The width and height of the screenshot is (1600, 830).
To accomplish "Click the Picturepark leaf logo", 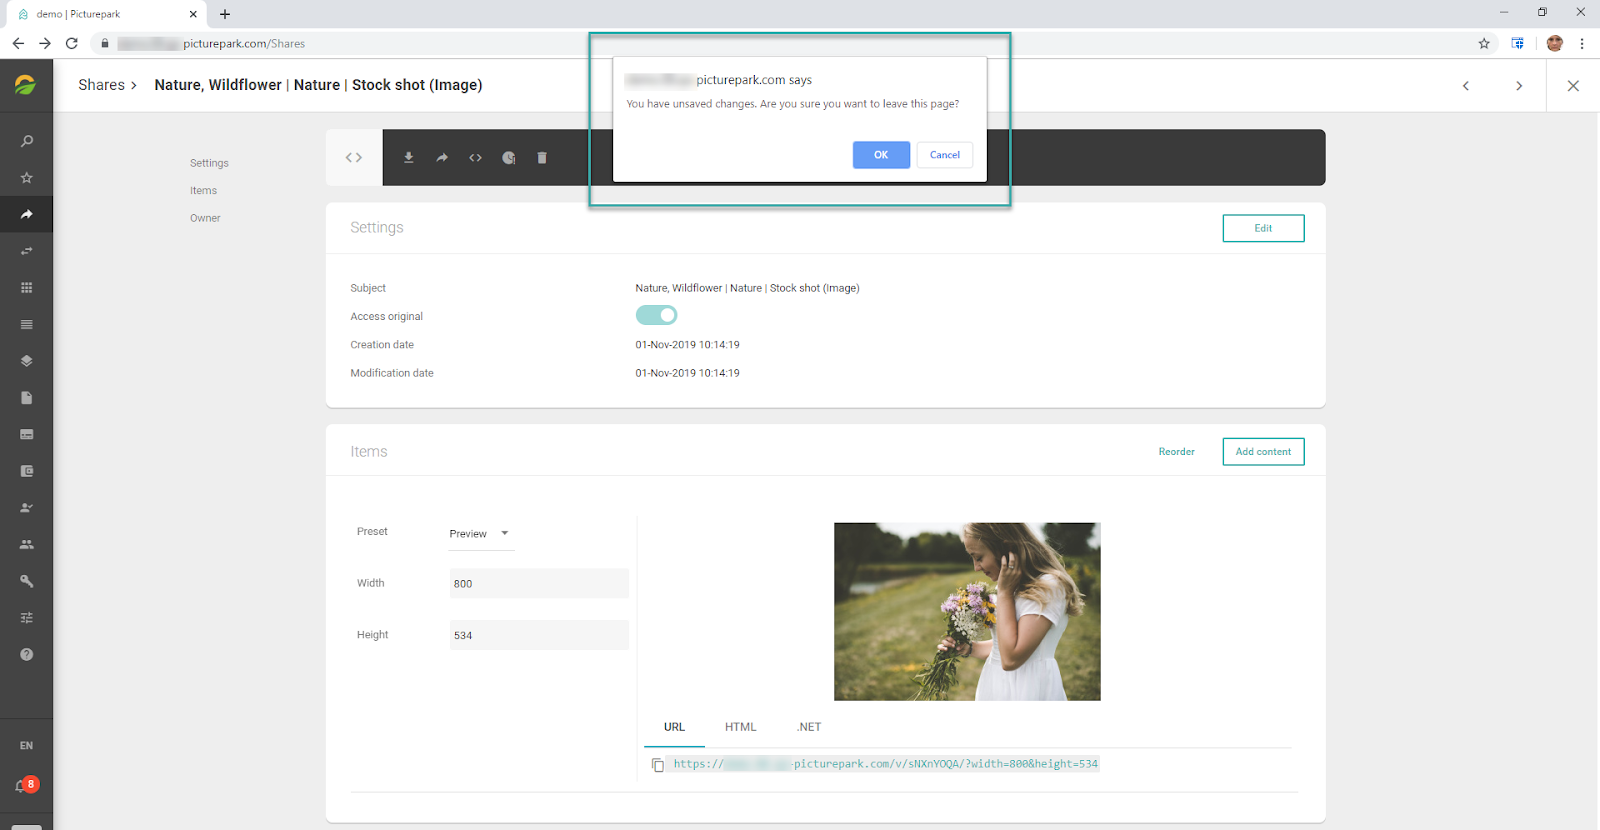I will [x=26, y=85].
